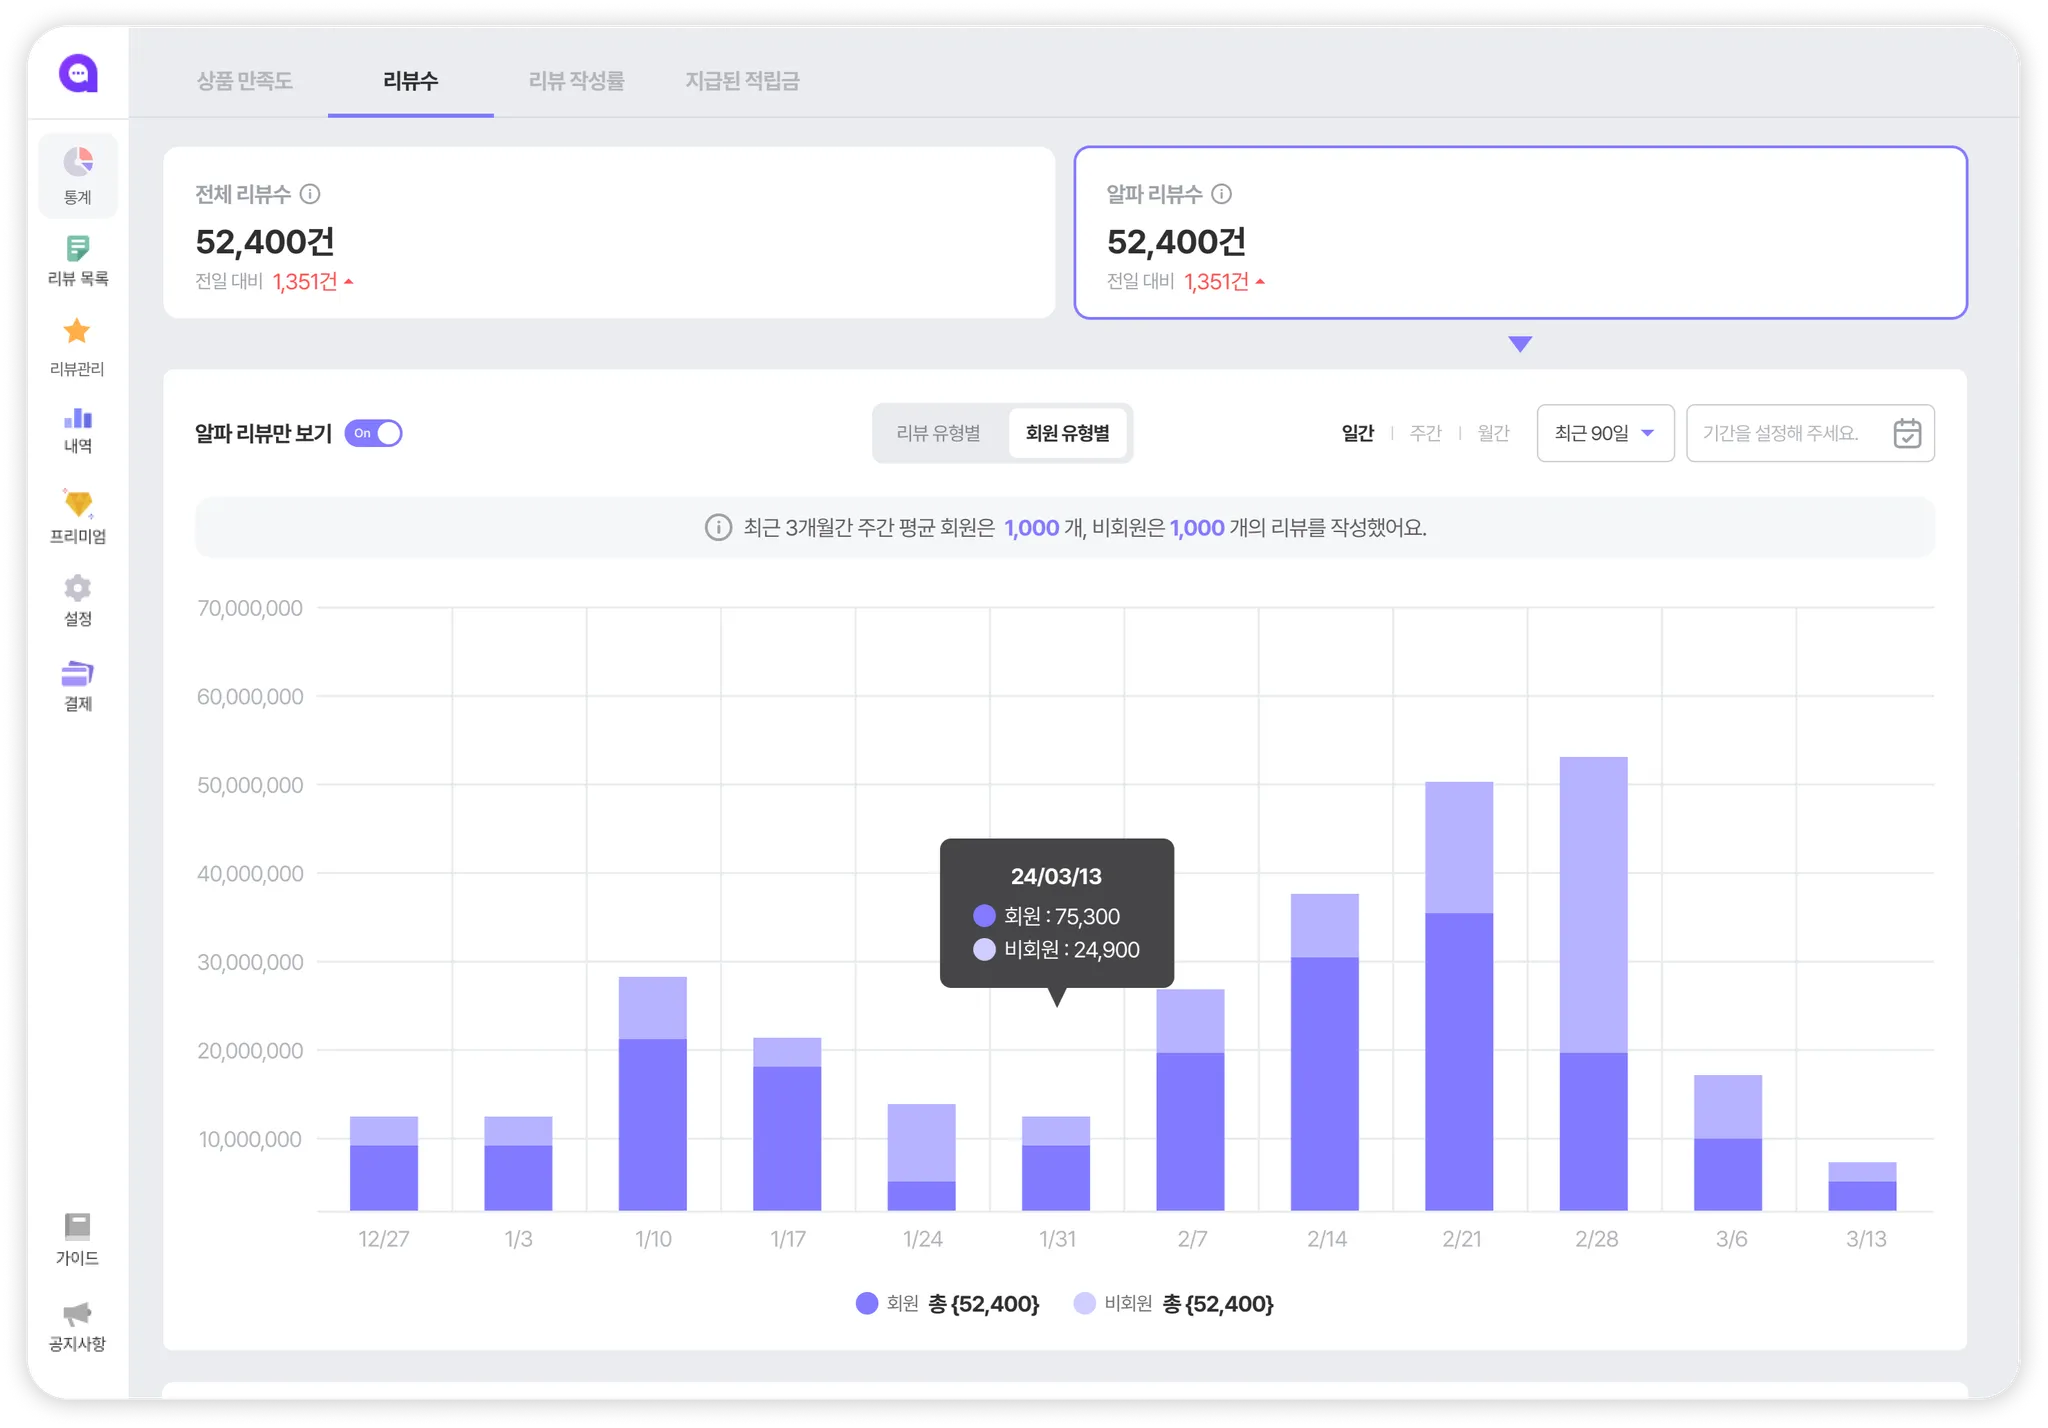
Task: Switch to the 리뷰 작성률 tab
Action: coord(576,81)
